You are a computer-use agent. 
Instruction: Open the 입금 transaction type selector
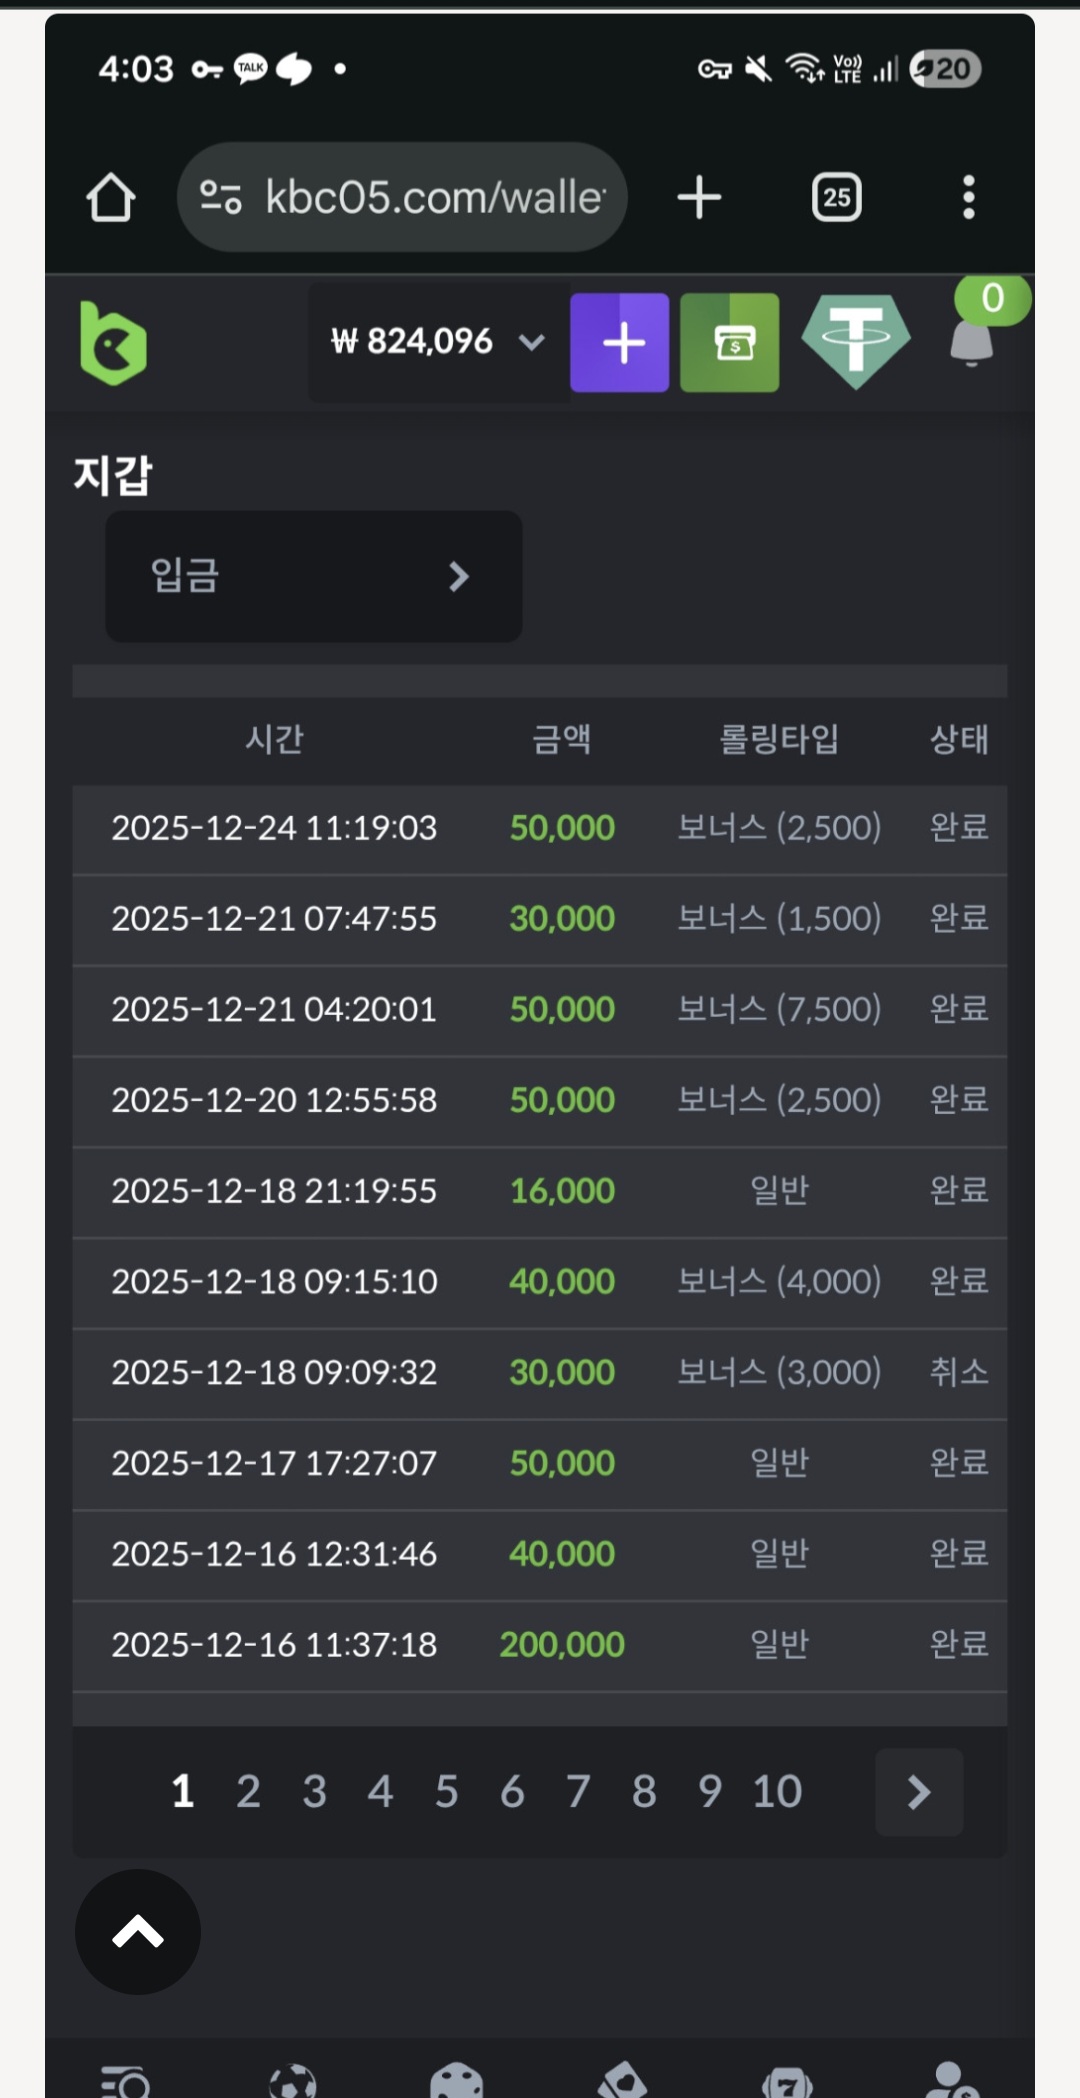(313, 576)
